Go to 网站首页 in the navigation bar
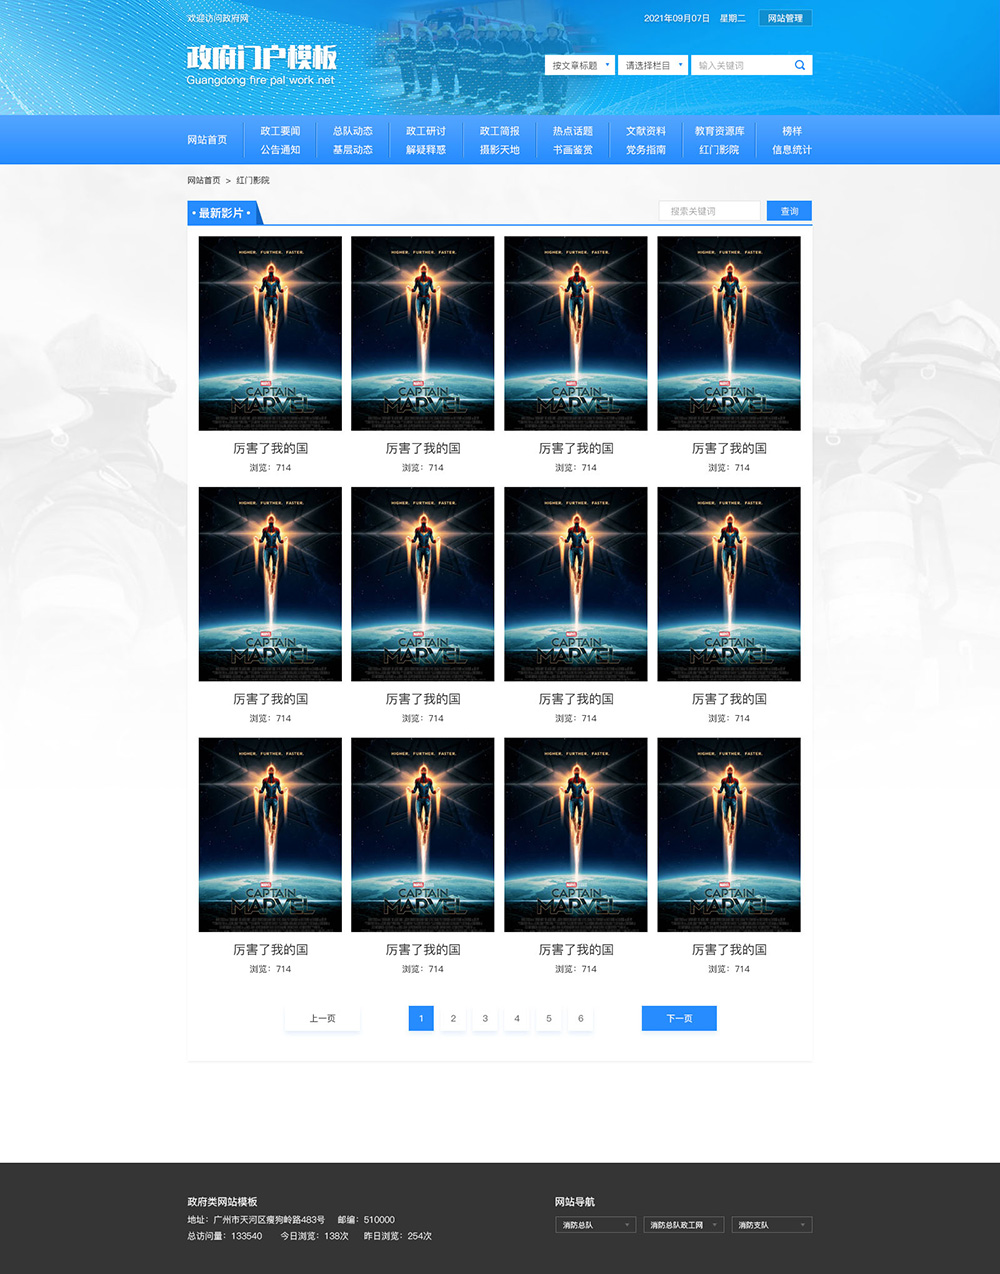 [207, 140]
